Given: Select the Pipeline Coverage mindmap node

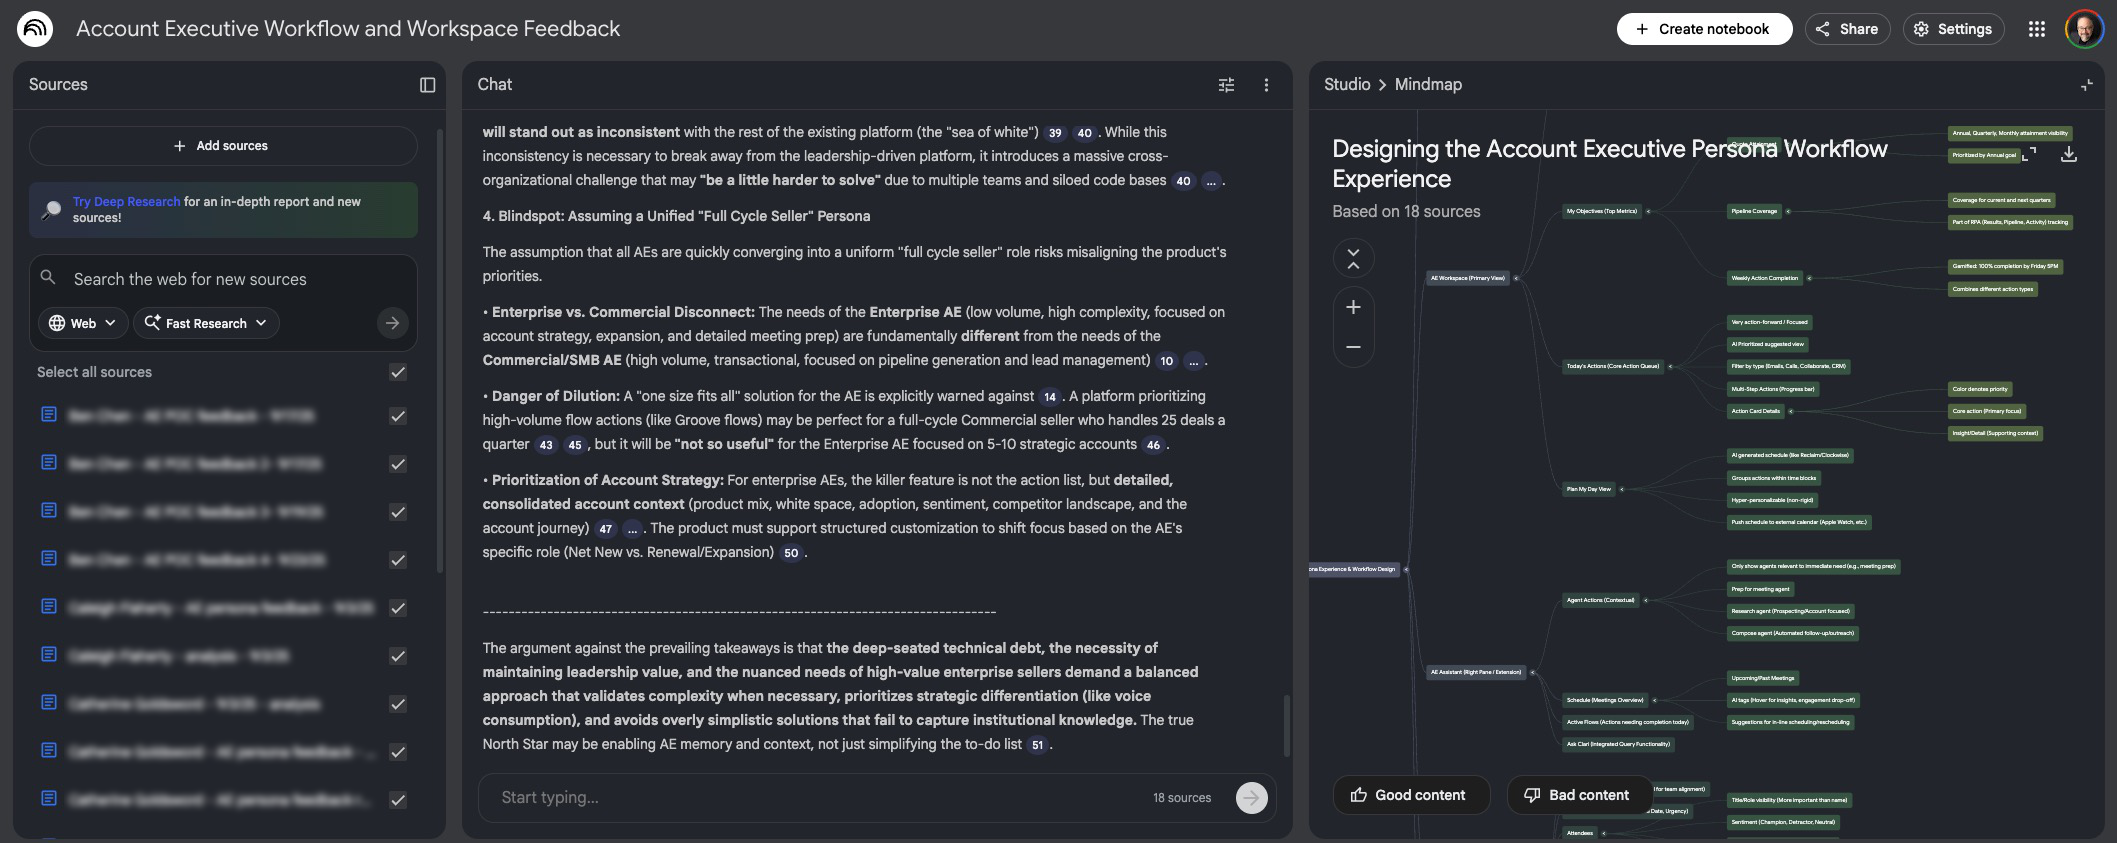Looking at the screenshot, I should coord(1754,211).
